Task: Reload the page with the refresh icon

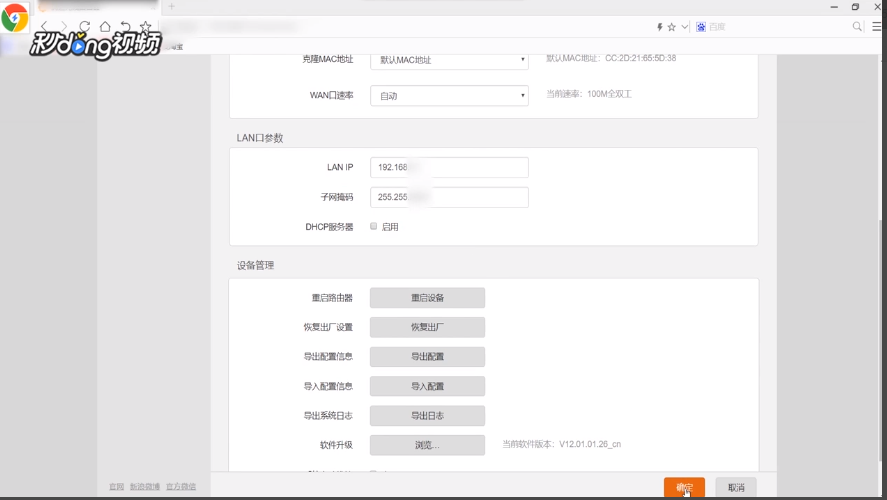Action: tap(85, 27)
